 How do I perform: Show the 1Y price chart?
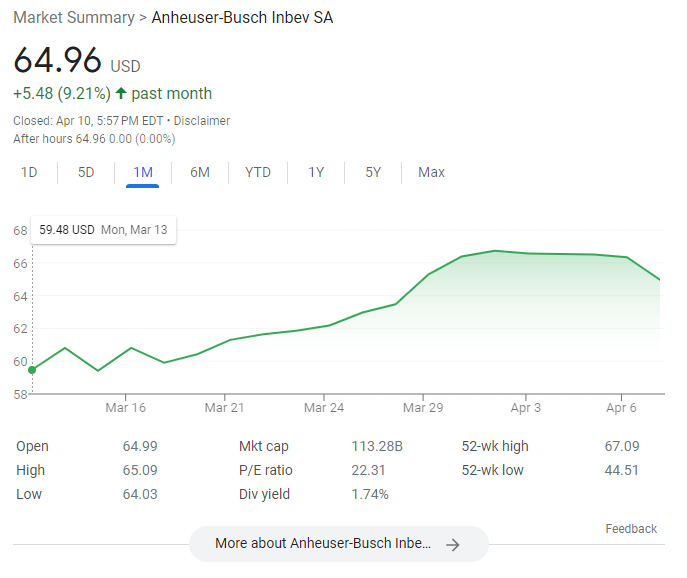(316, 172)
